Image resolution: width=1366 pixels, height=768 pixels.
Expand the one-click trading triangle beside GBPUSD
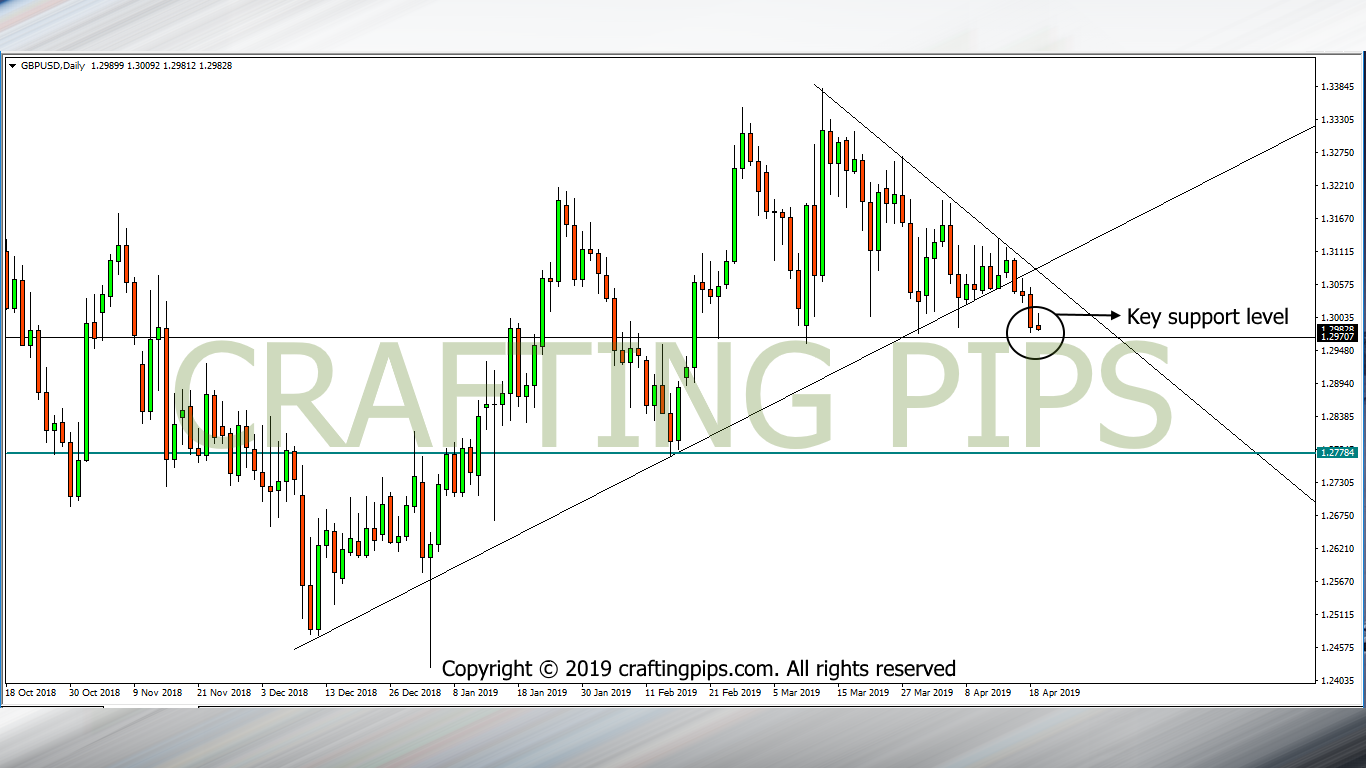[12, 66]
